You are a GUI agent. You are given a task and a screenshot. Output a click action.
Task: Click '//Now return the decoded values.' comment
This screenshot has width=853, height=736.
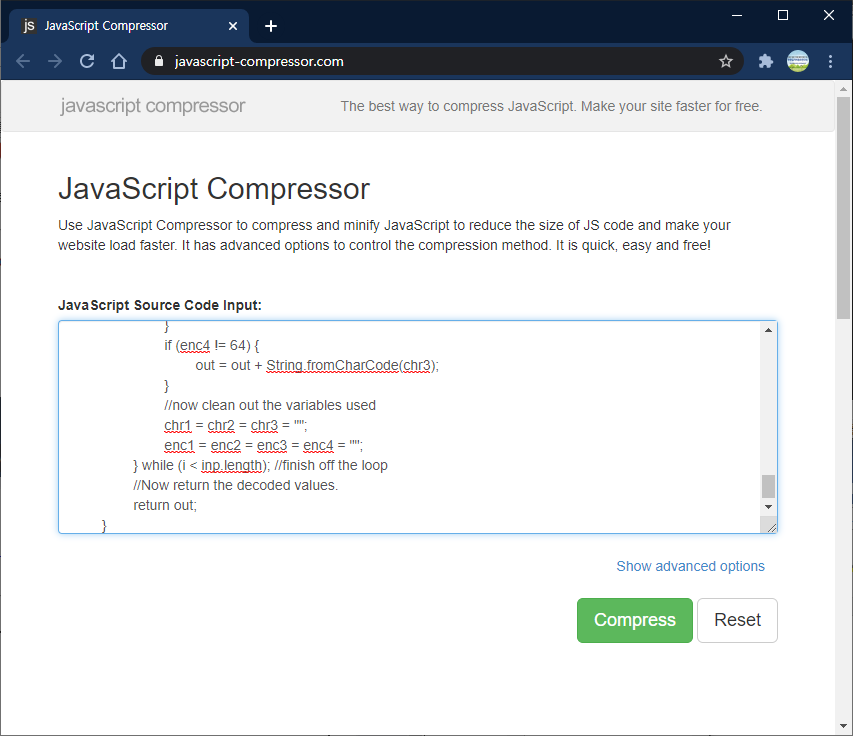pyautogui.click(x=236, y=485)
